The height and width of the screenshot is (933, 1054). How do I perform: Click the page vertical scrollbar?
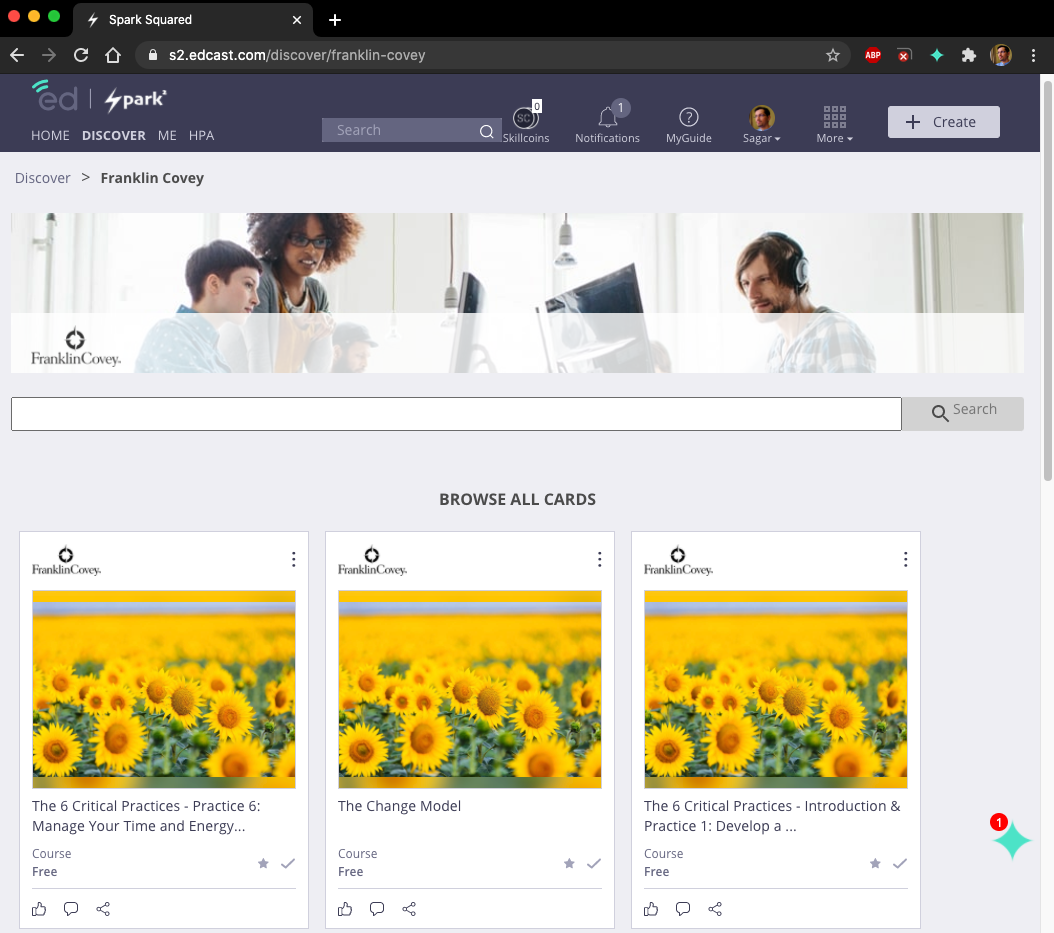coord(1047,282)
